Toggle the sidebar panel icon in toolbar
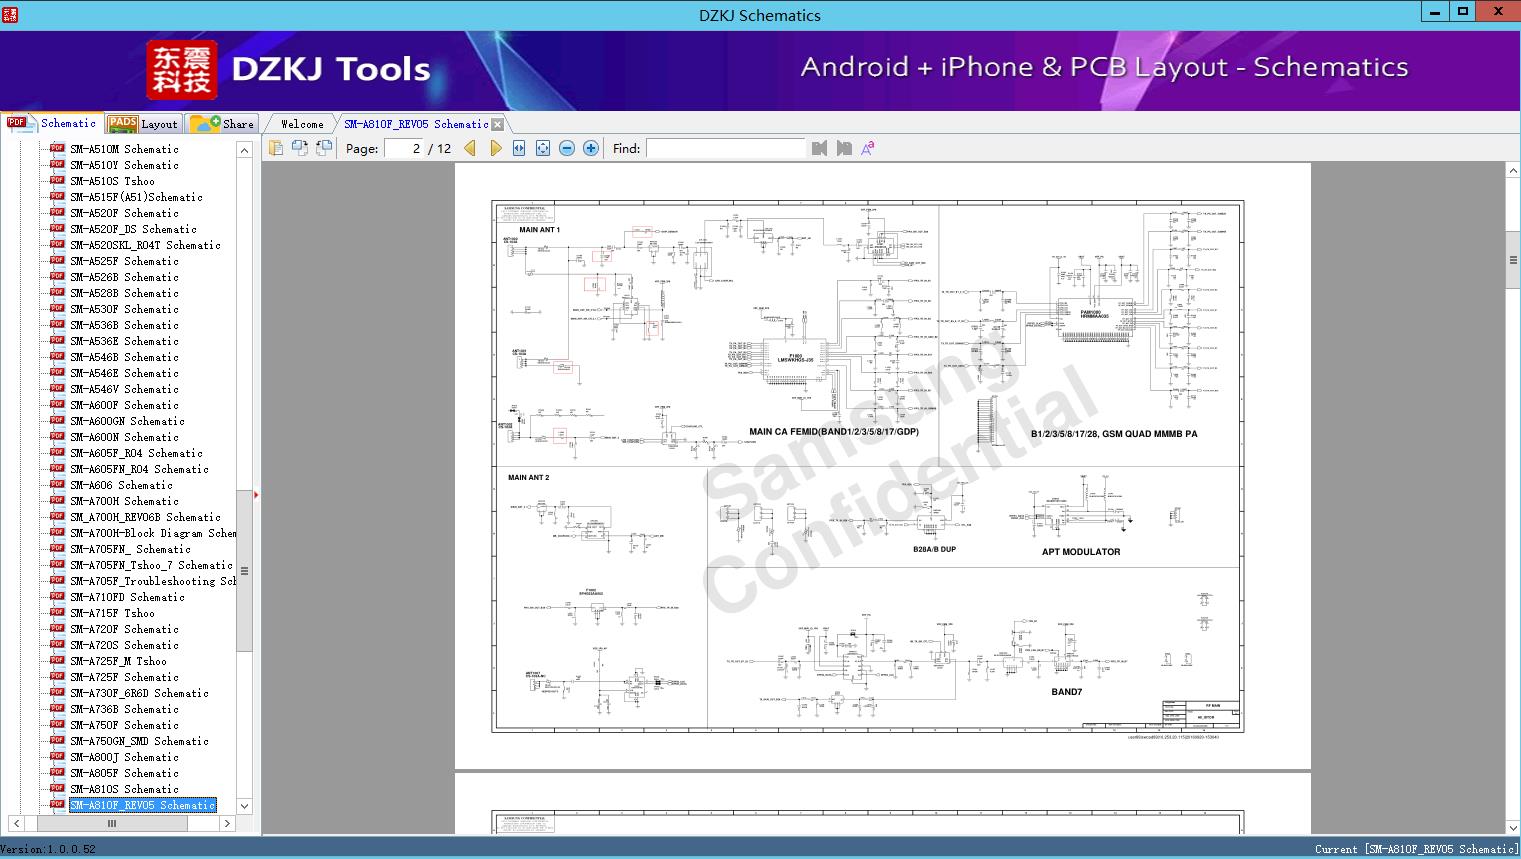 (x=276, y=148)
